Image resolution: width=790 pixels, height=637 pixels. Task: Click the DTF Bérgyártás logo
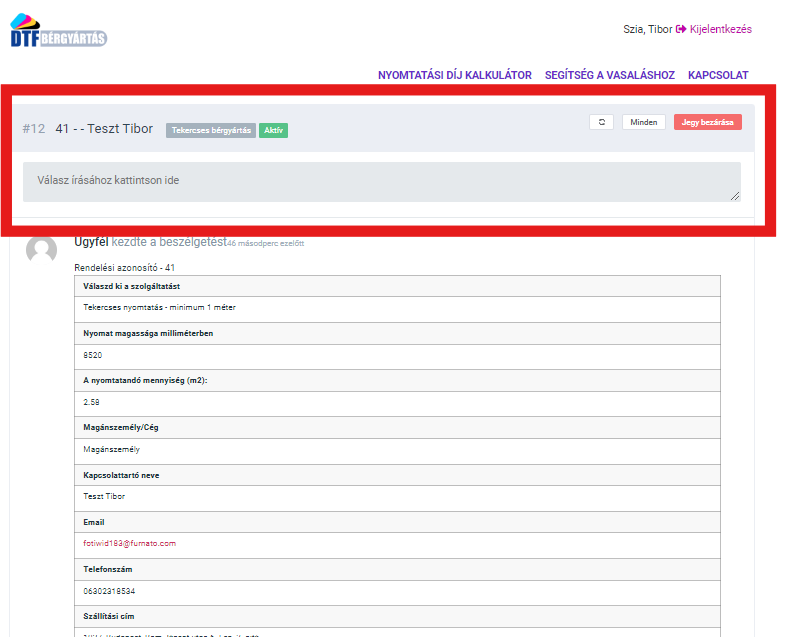[58, 32]
